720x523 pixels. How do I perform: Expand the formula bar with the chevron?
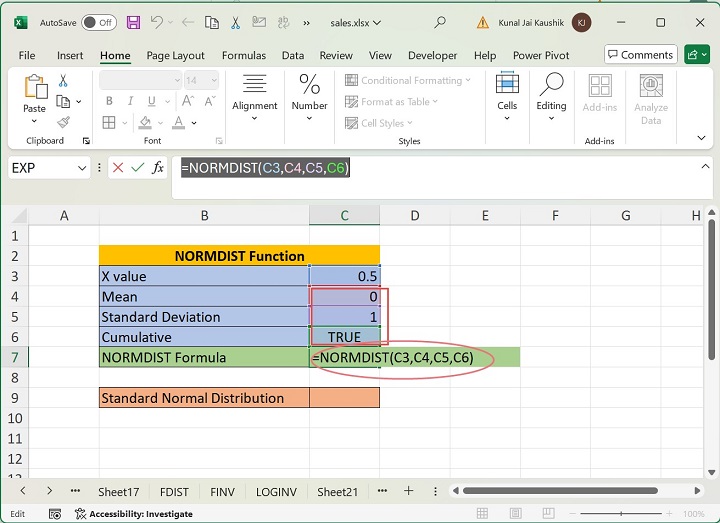point(706,167)
